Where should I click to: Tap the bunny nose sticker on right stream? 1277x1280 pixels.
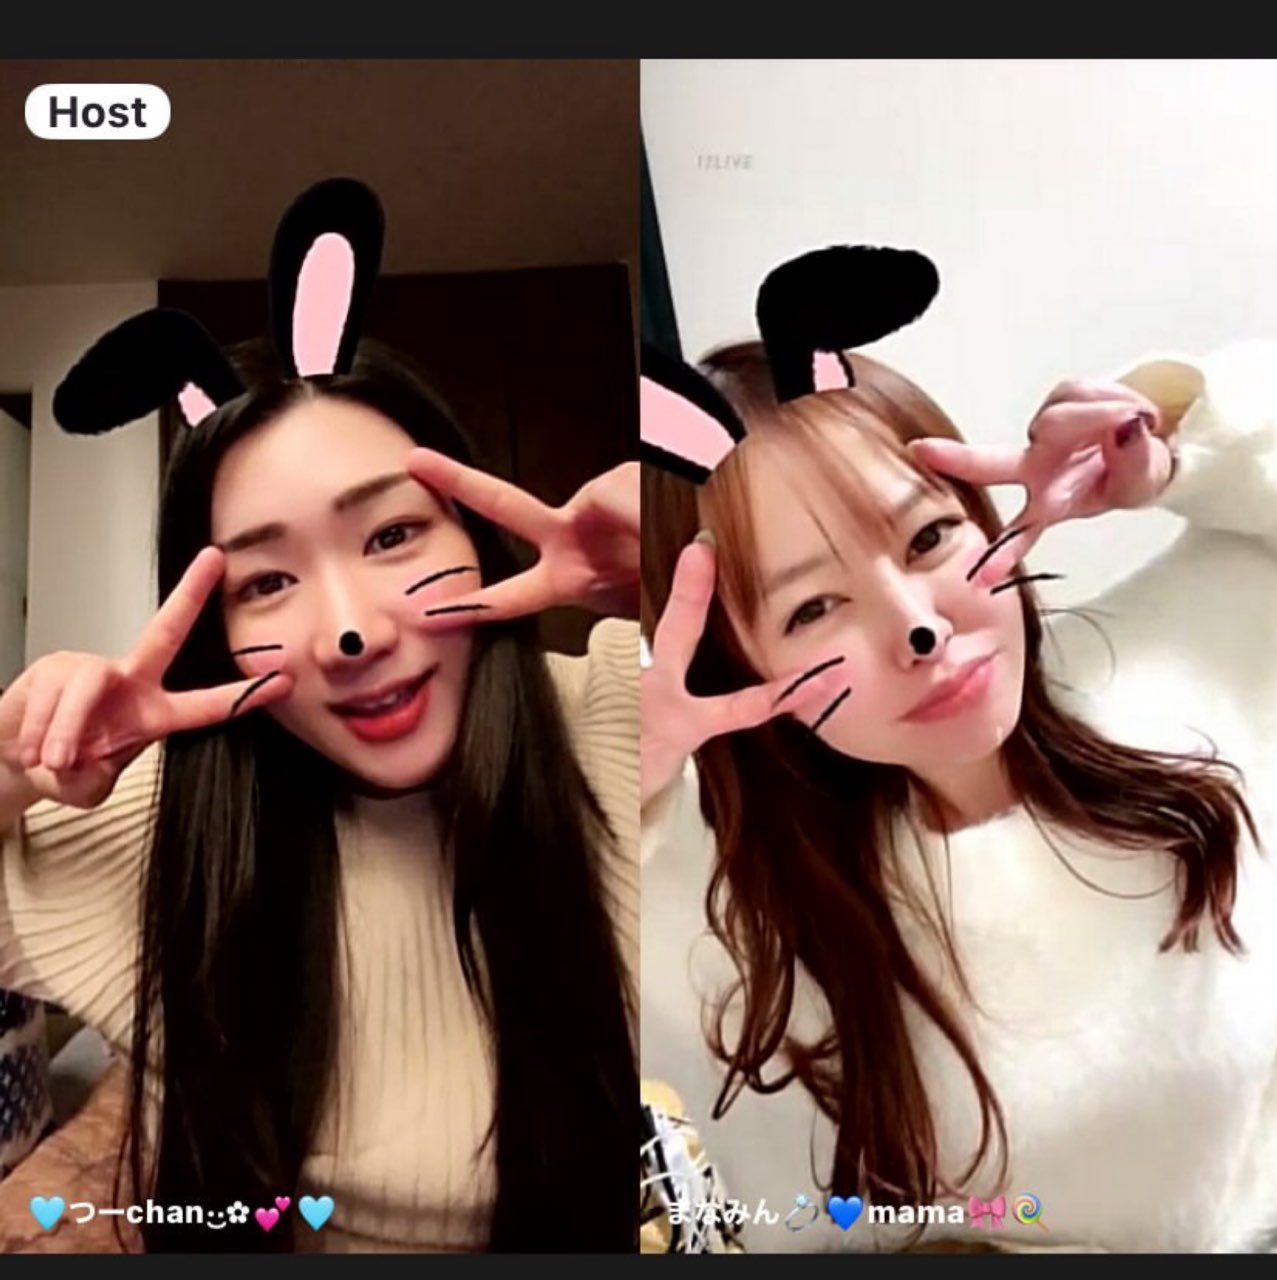coord(924,638)
